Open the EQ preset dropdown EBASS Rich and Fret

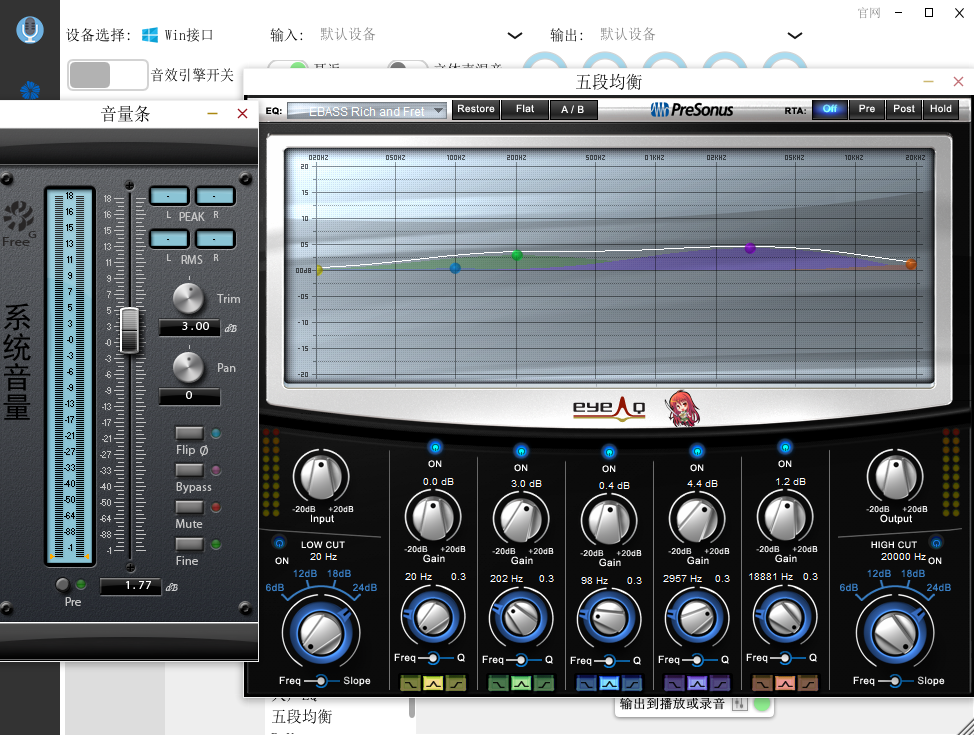pyautogui.click(x=367, y=111)
